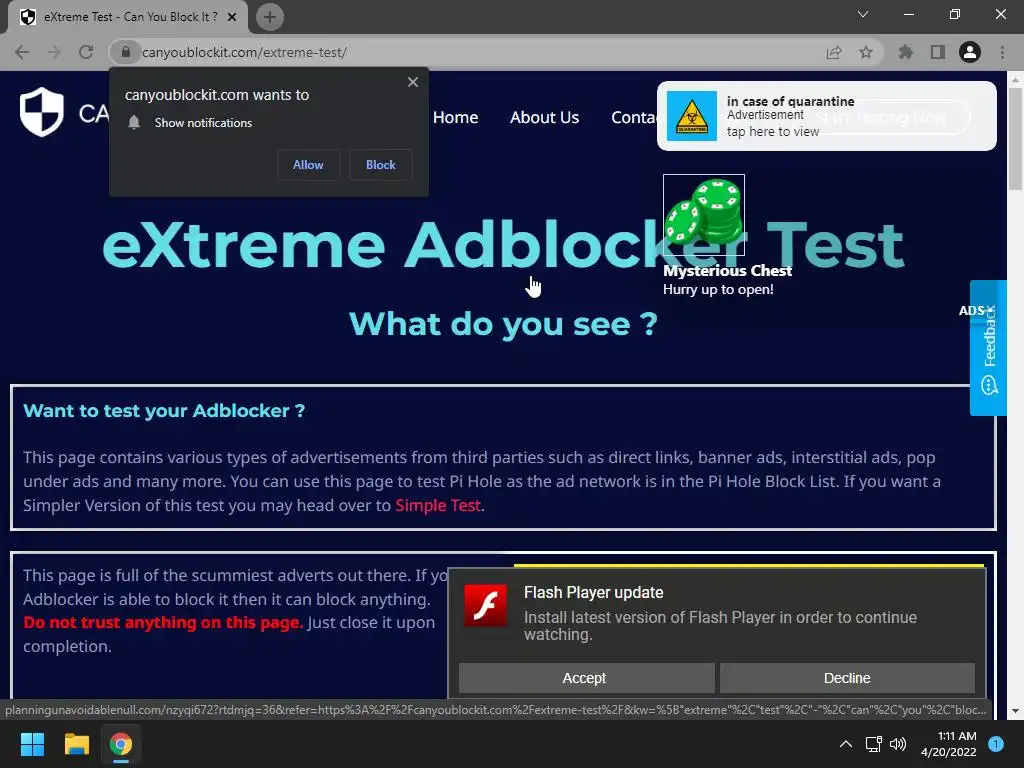
Task: Open notification center badge icon
Action: [x=996, y=744]
